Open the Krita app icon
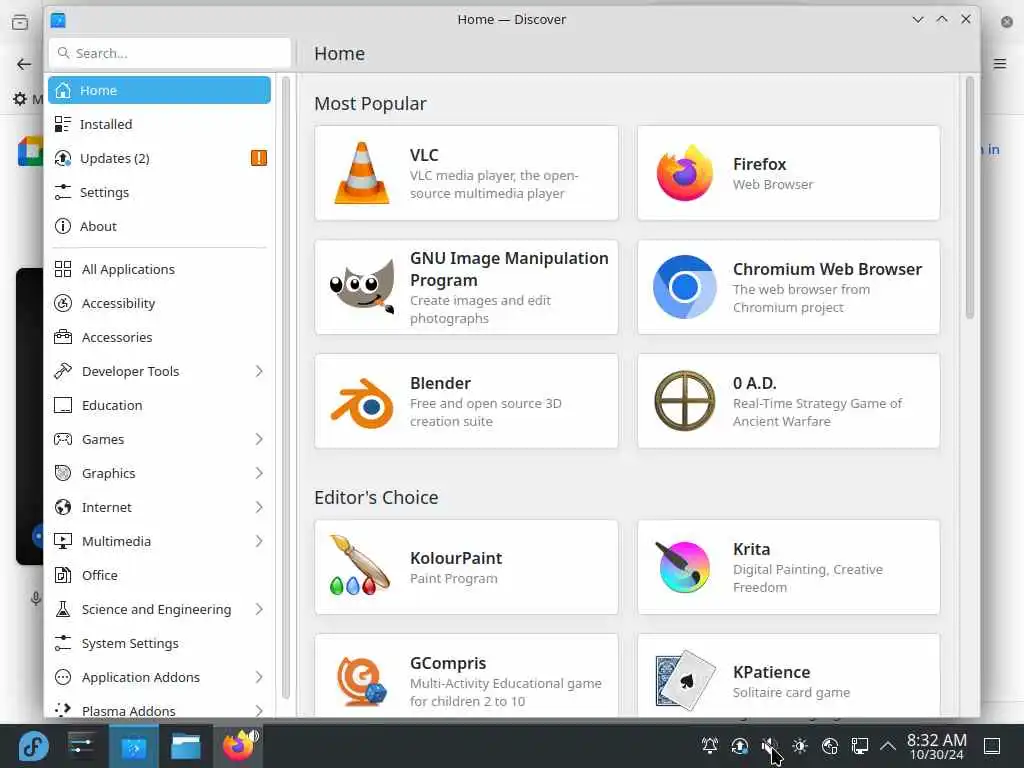 683,566
